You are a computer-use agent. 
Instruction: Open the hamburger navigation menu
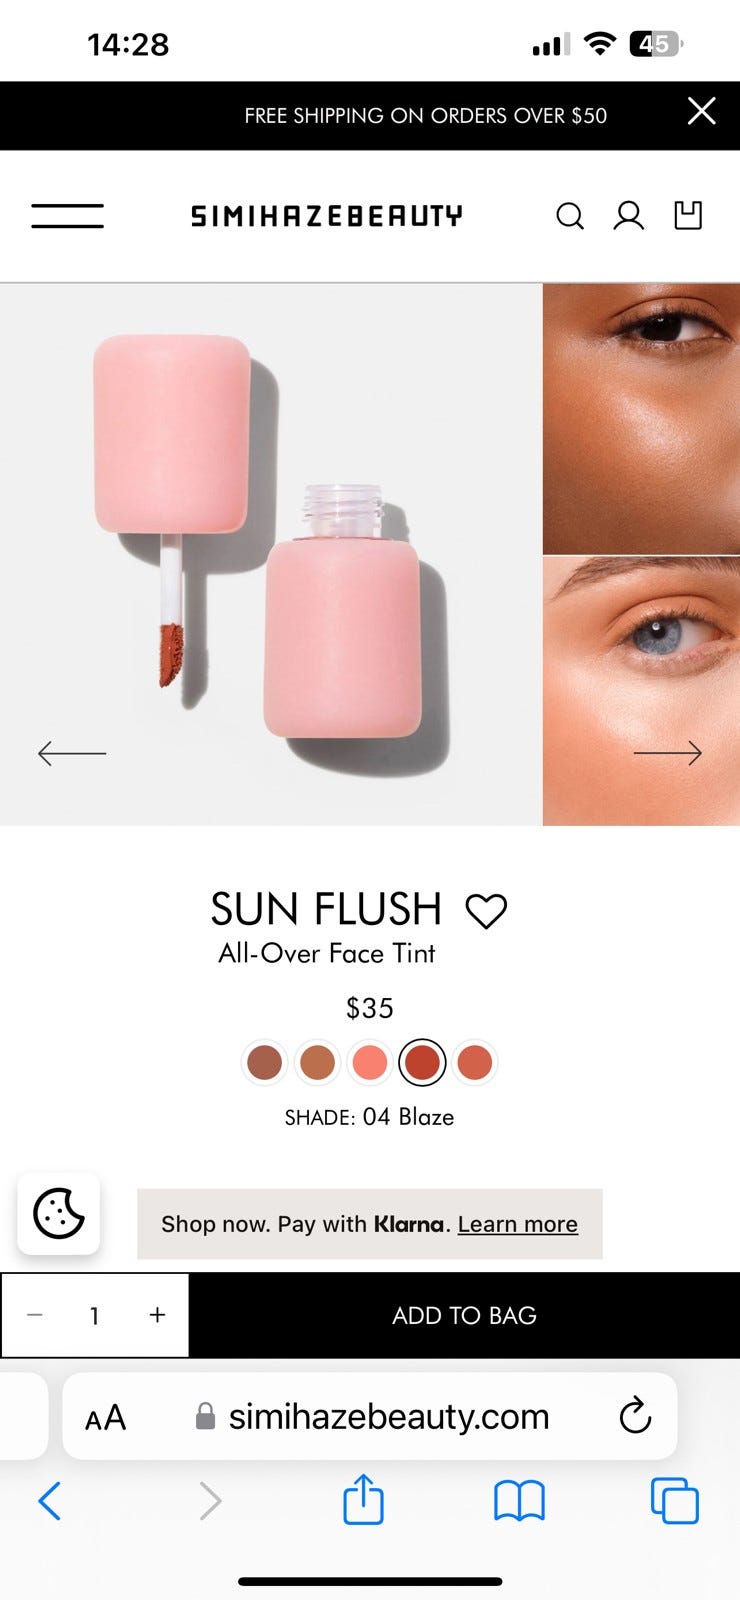pyautogui.click(x=67, y=215)
